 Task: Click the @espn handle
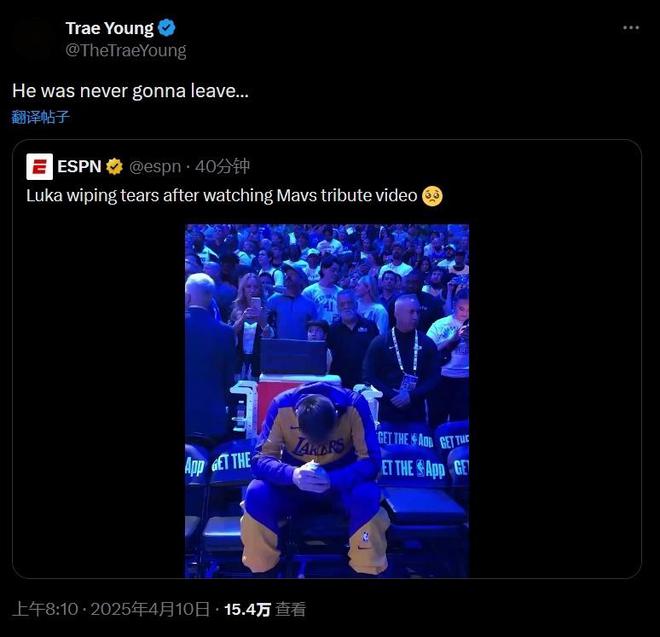click(155, 167)
